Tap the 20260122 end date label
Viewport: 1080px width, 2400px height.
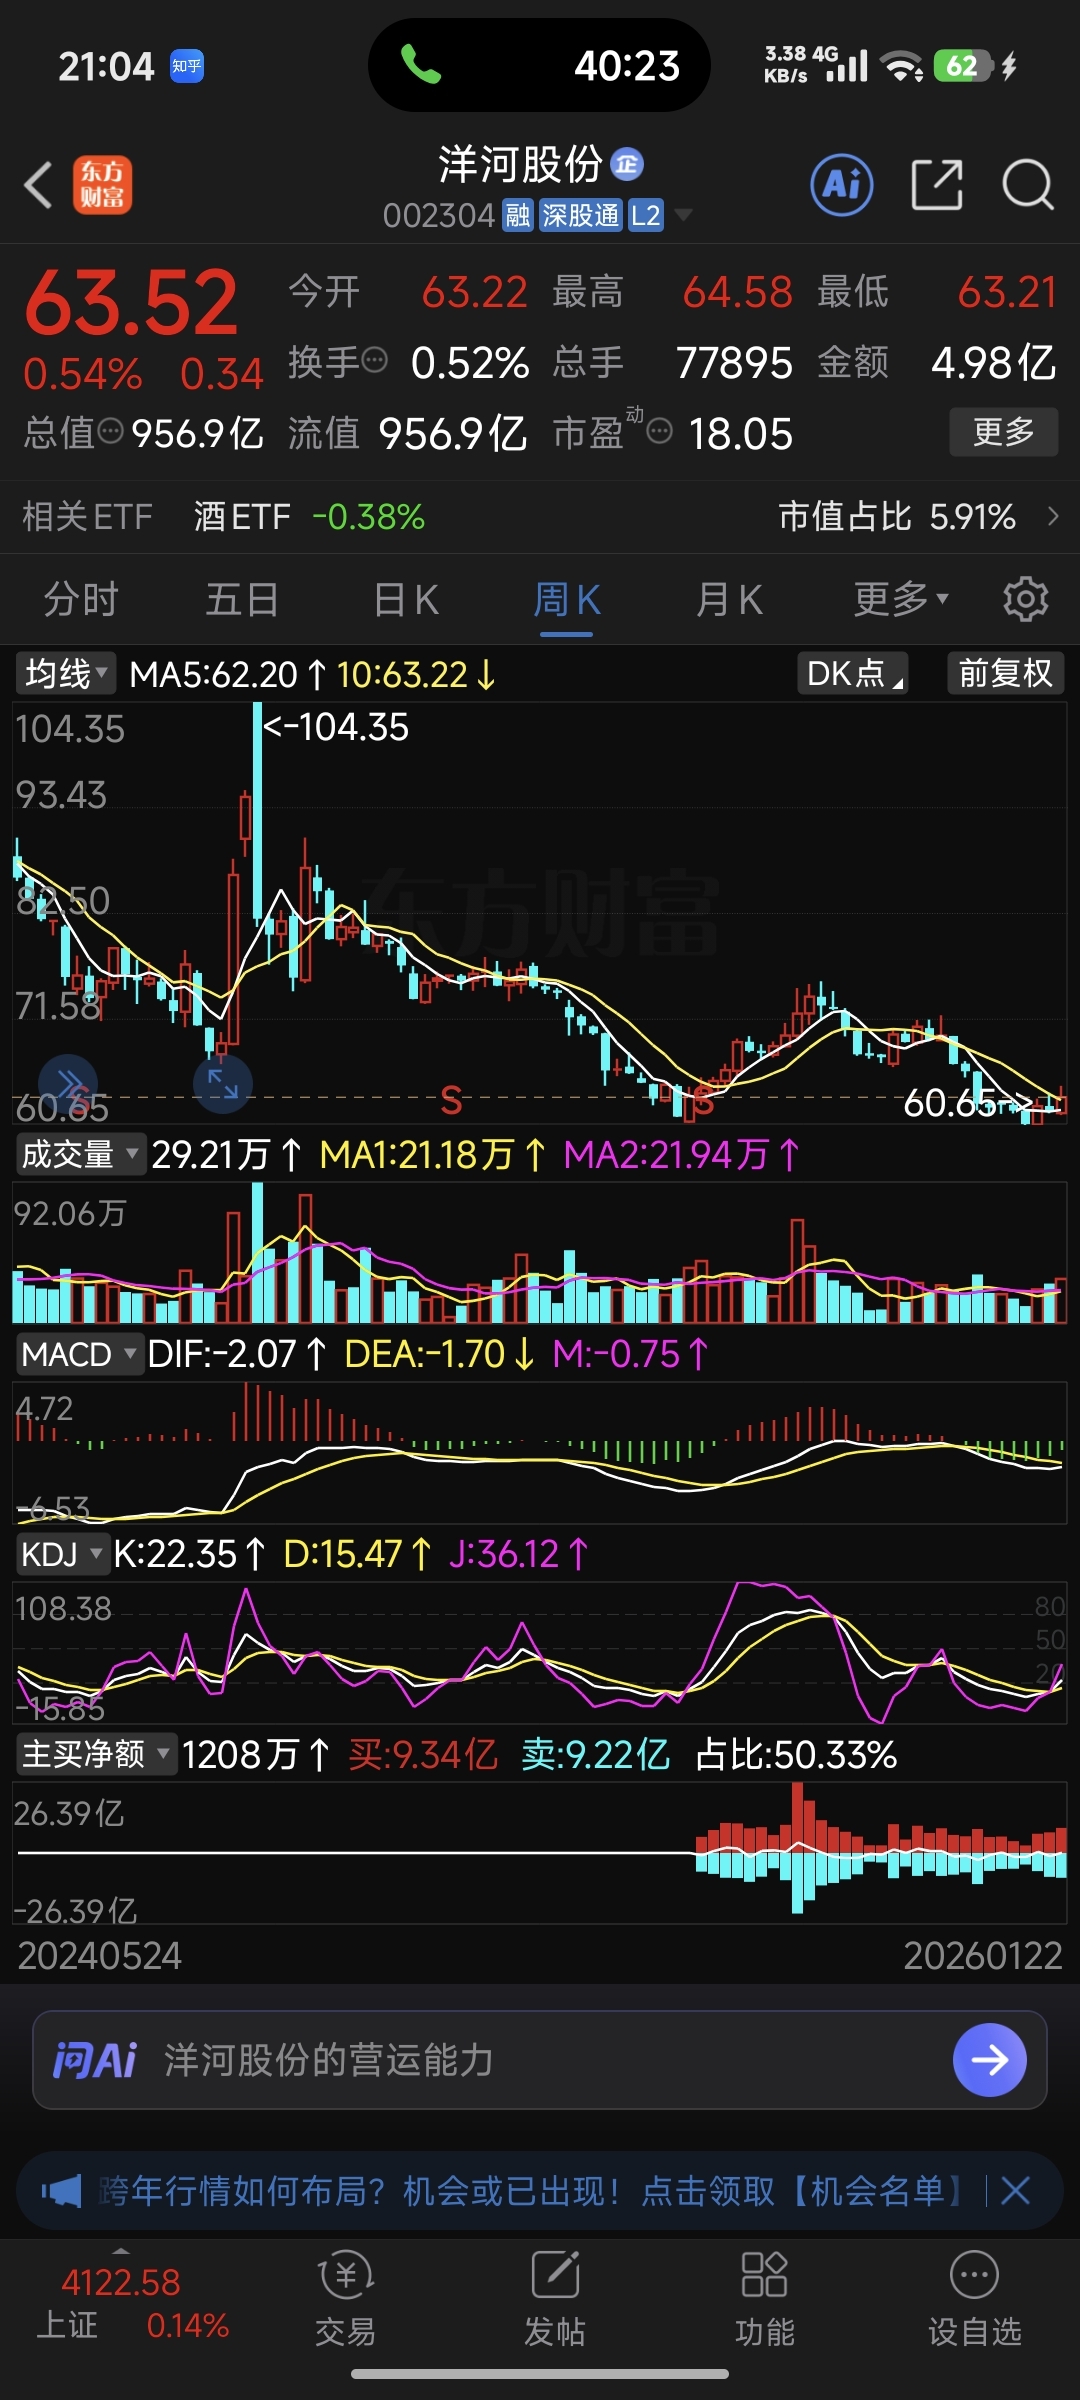[983, 1956]
